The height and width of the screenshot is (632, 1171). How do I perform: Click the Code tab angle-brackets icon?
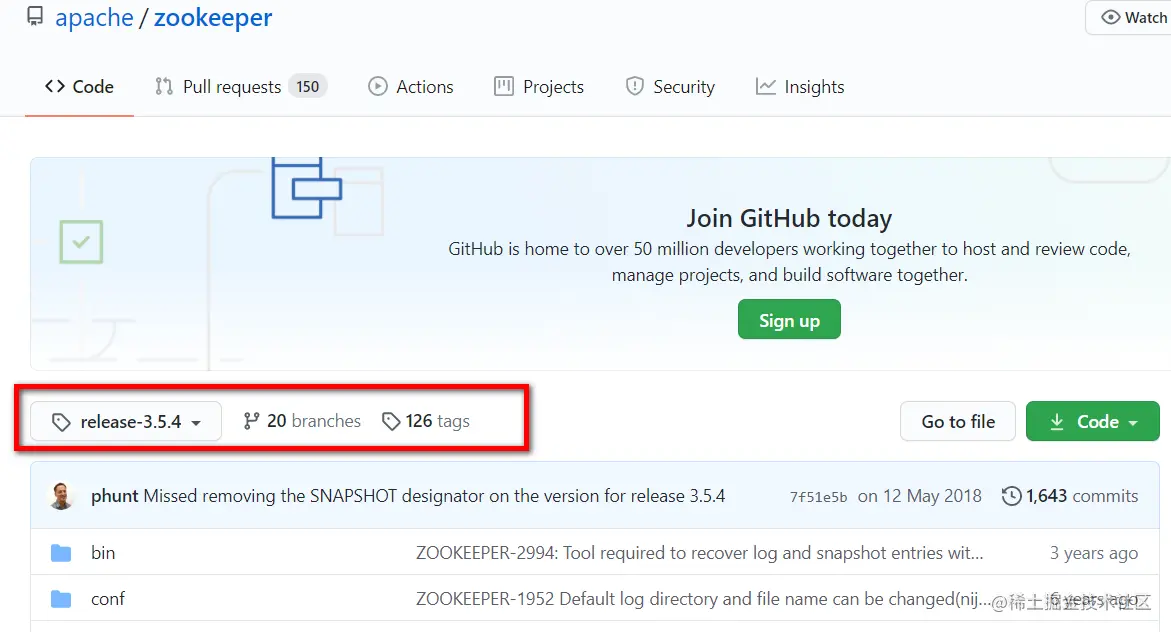(x=55, y=87)
